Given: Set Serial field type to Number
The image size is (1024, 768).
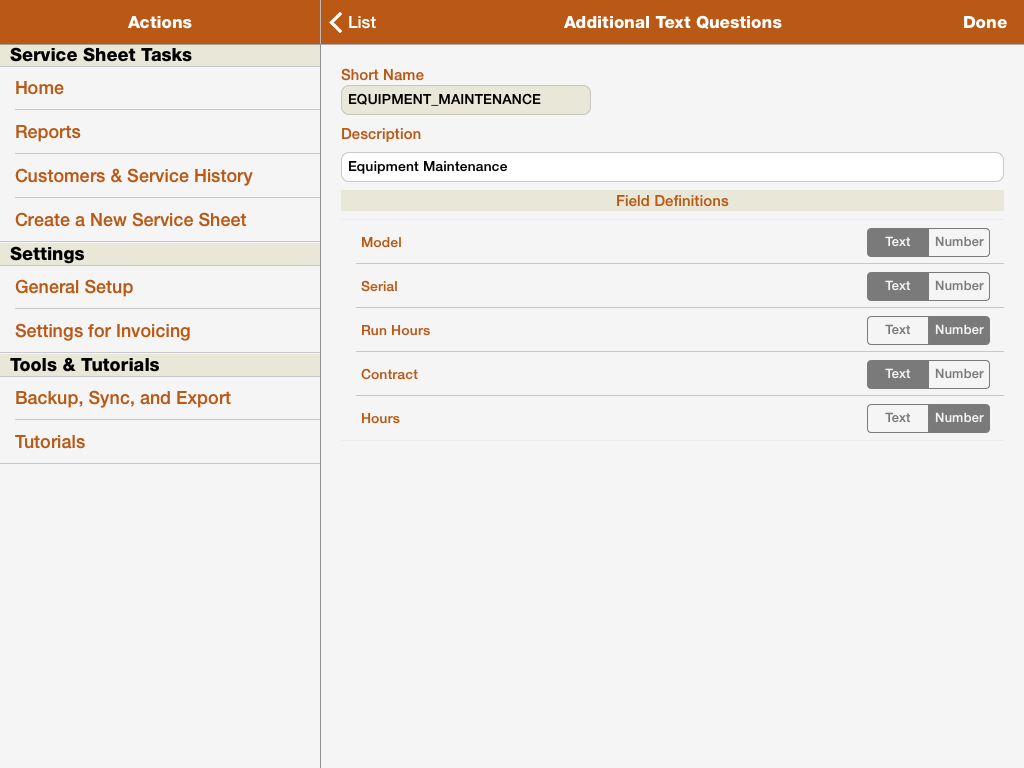Looking at the screenshot, I should pyautogui.click(x=959, y=286).
